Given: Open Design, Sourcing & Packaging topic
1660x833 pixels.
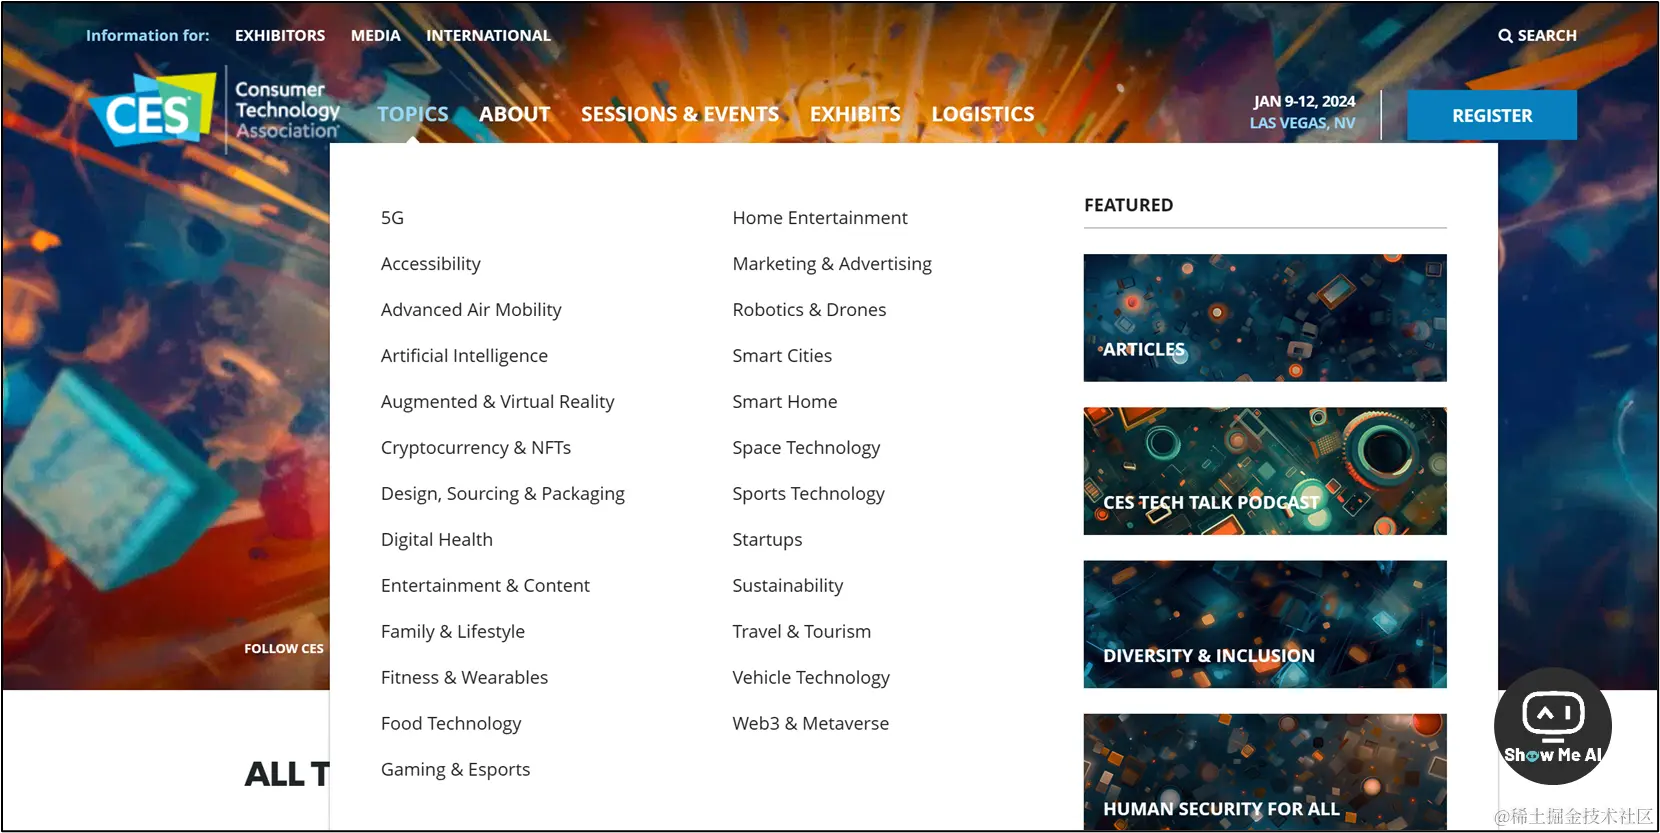Looking at the screenshot, I should 503,494.
